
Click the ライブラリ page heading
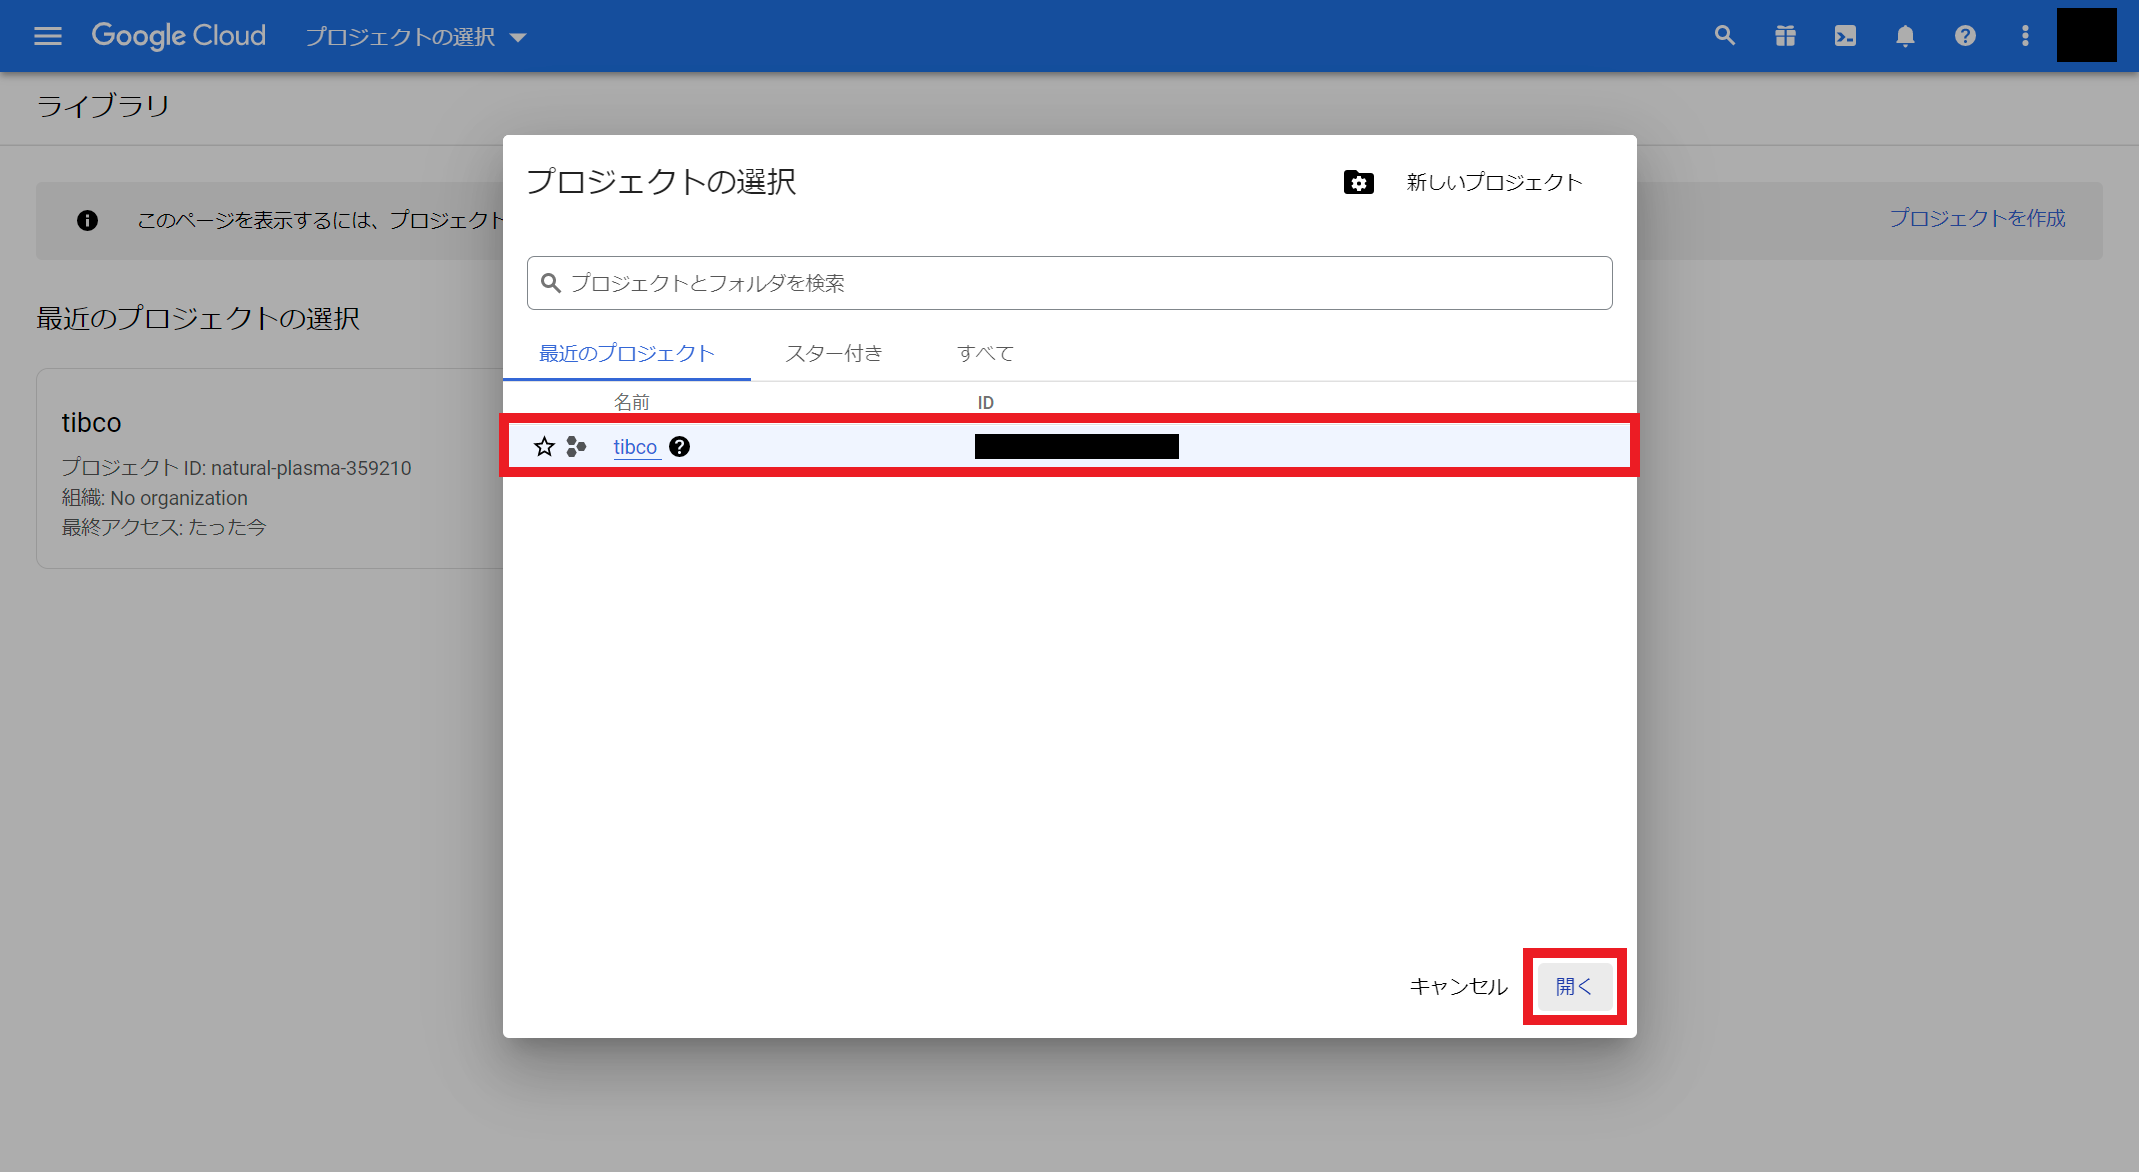tap(103, 106)
